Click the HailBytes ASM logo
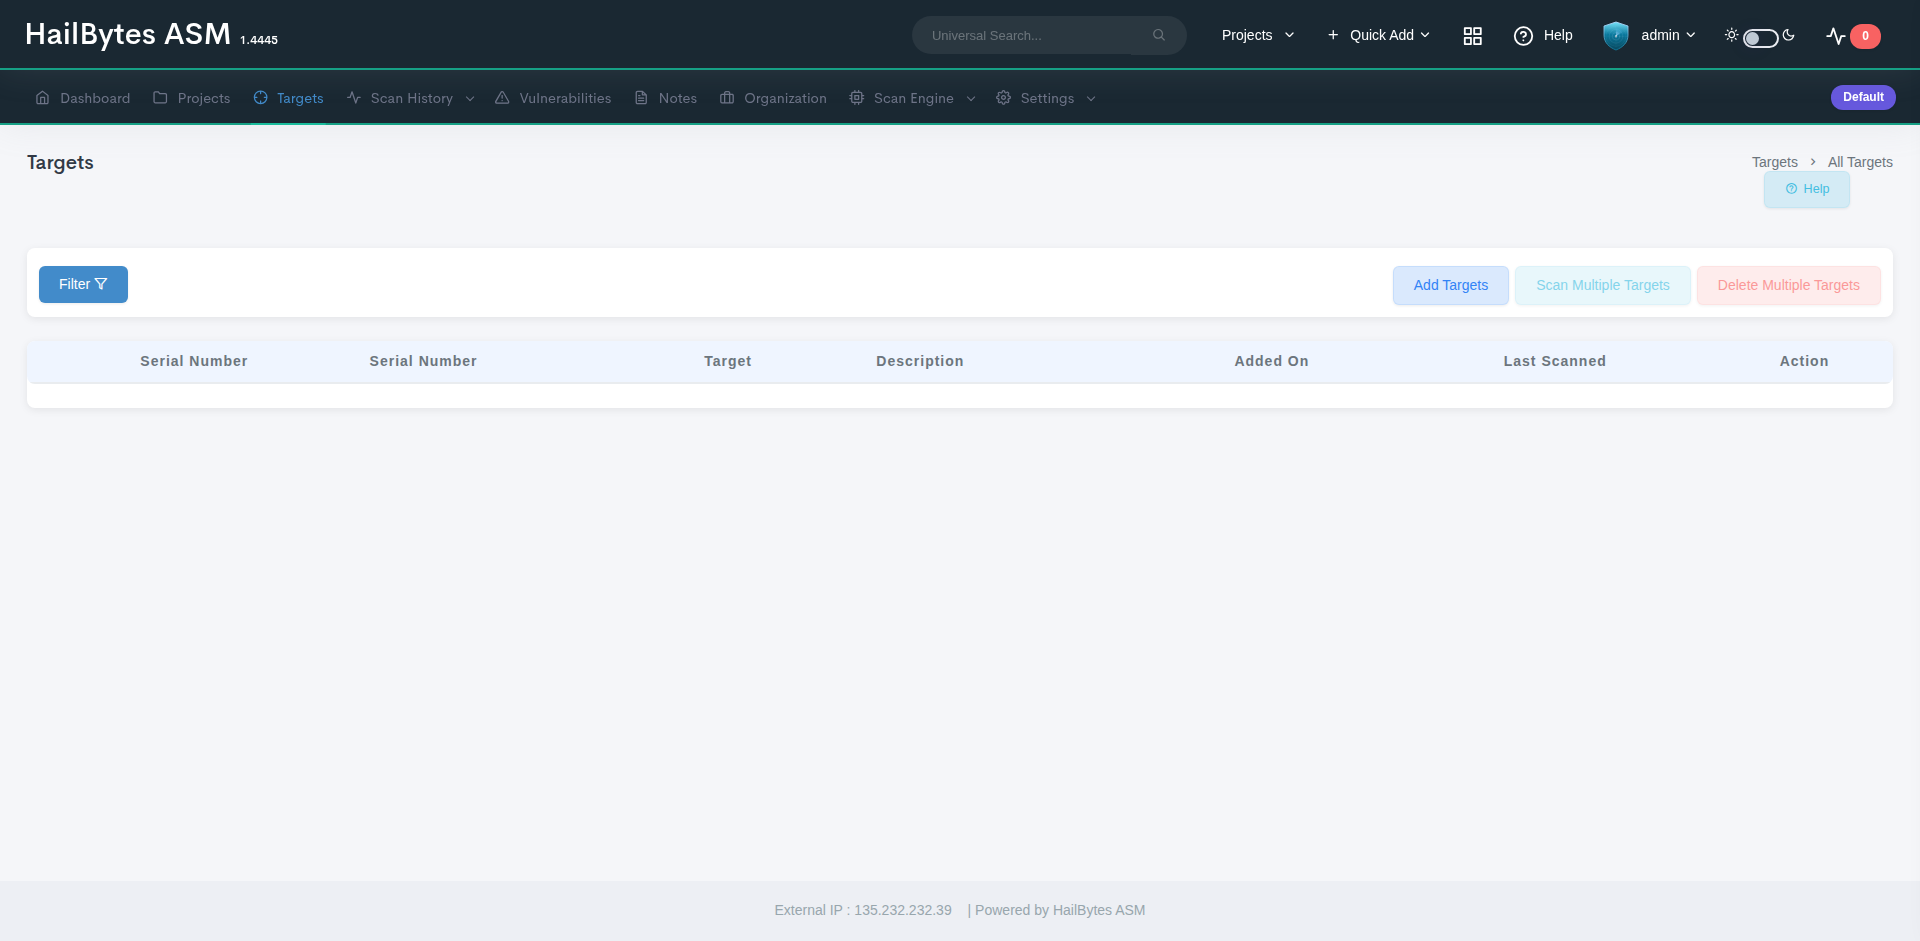 coord(128,34)
